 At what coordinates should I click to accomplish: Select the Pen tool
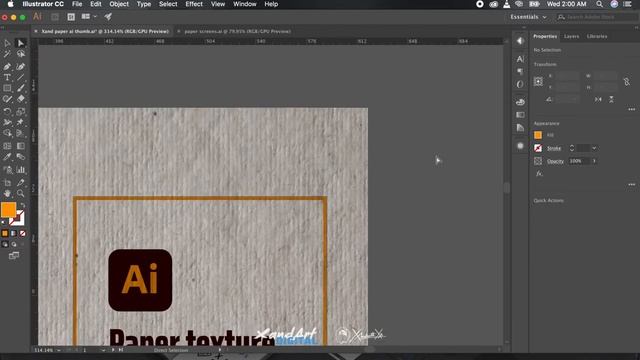[x=7, y=66]
